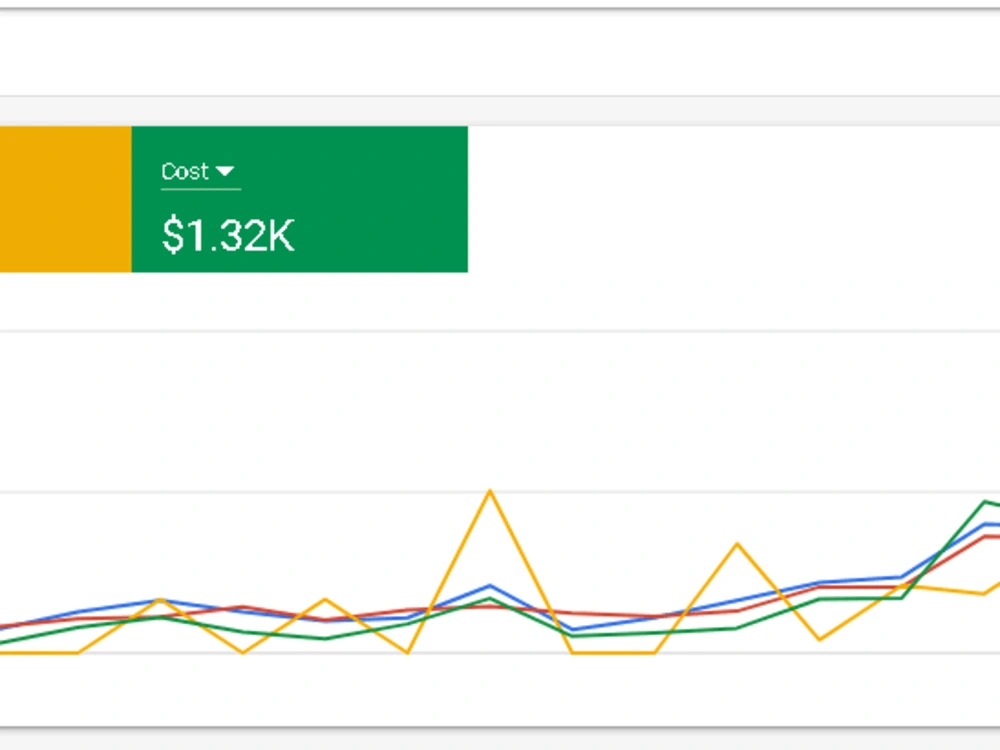The image size is (1000, 750).
Task: Click the $1.32K cost value
Action: tap(228, 235)
